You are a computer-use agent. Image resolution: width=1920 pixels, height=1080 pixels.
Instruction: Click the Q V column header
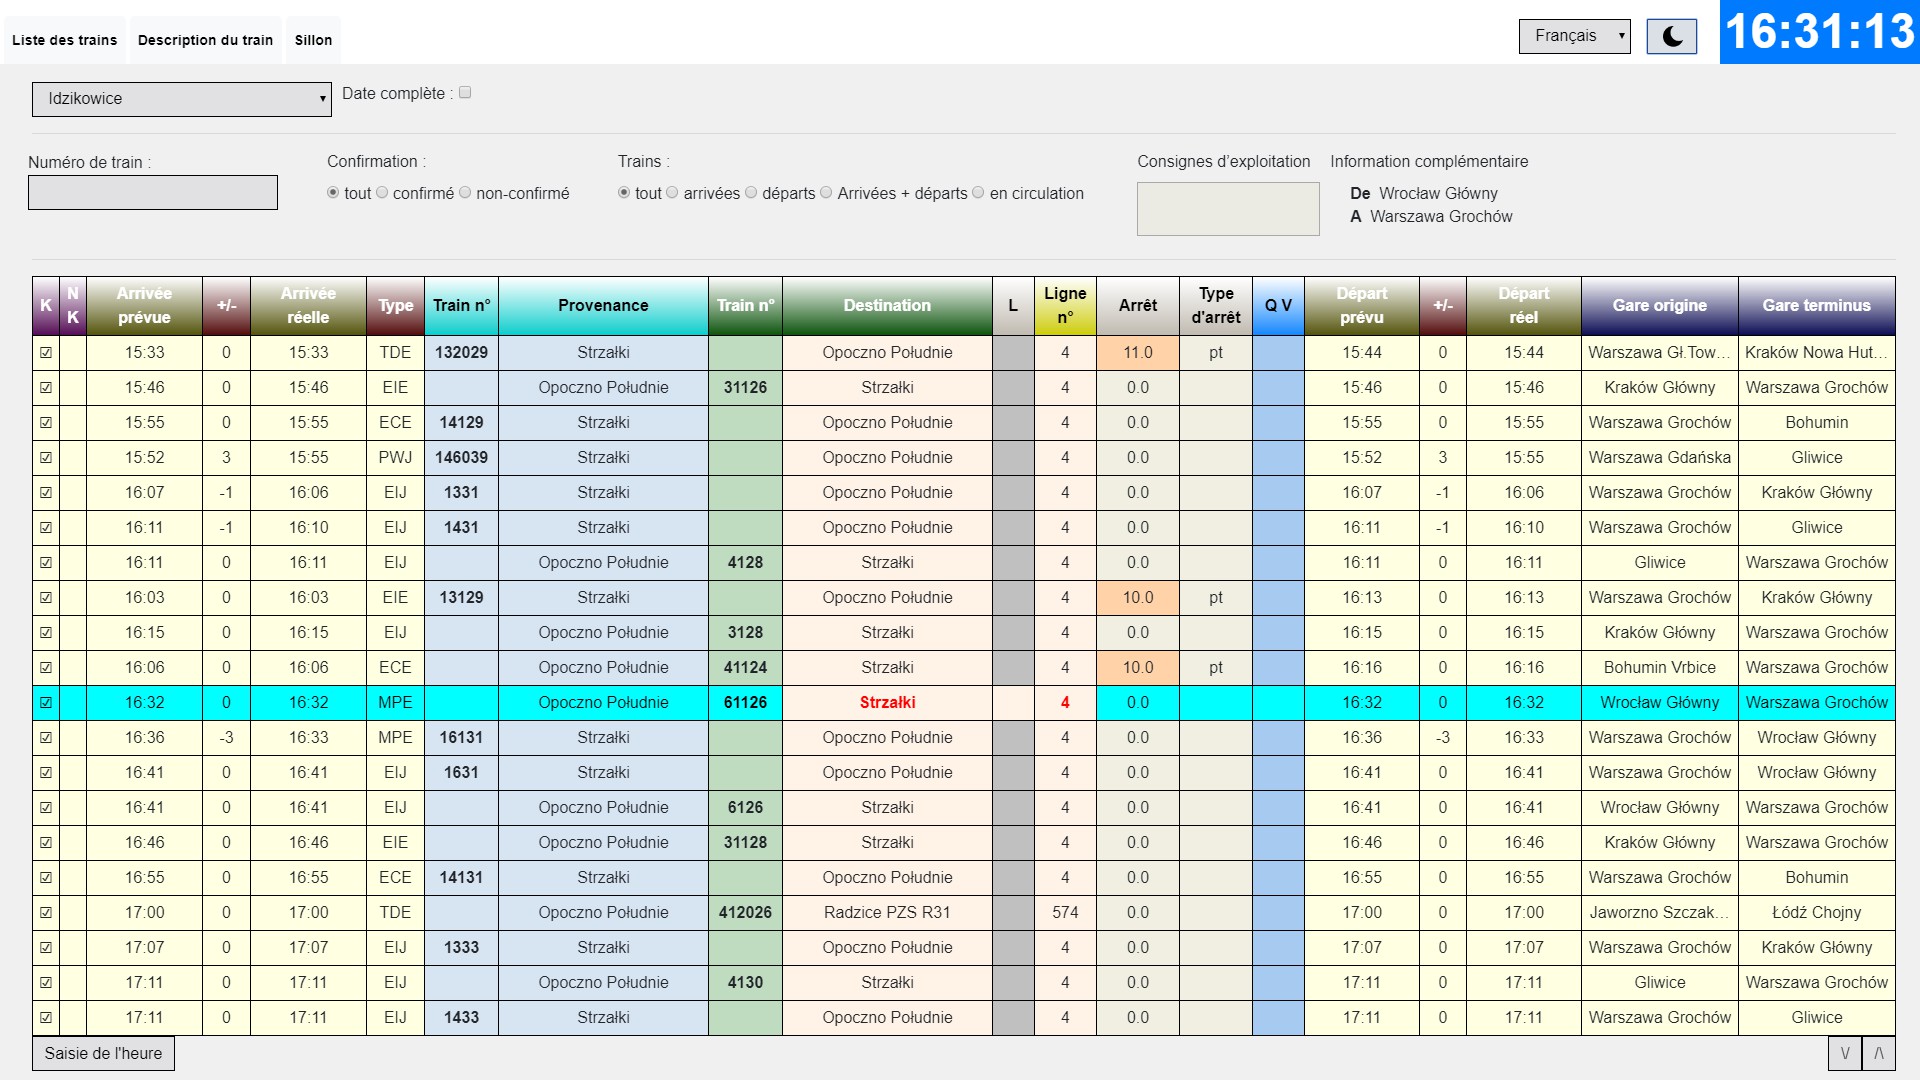click(x=1278, y=306)
